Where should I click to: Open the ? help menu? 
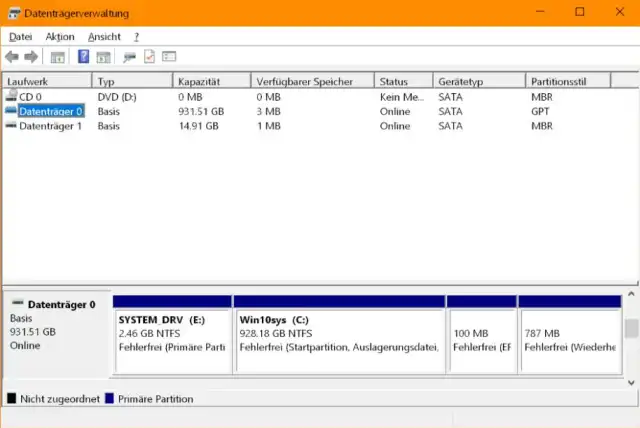136,36
